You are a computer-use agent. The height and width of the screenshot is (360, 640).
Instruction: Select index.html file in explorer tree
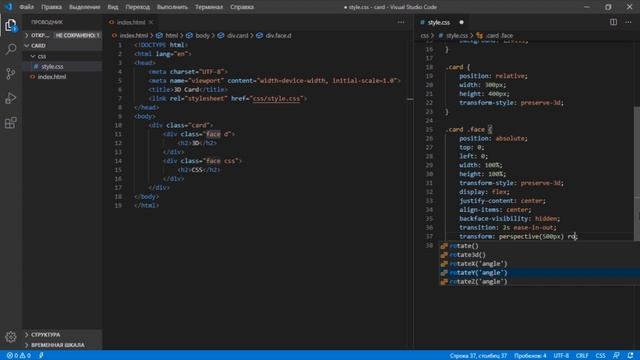coord(62,77)
